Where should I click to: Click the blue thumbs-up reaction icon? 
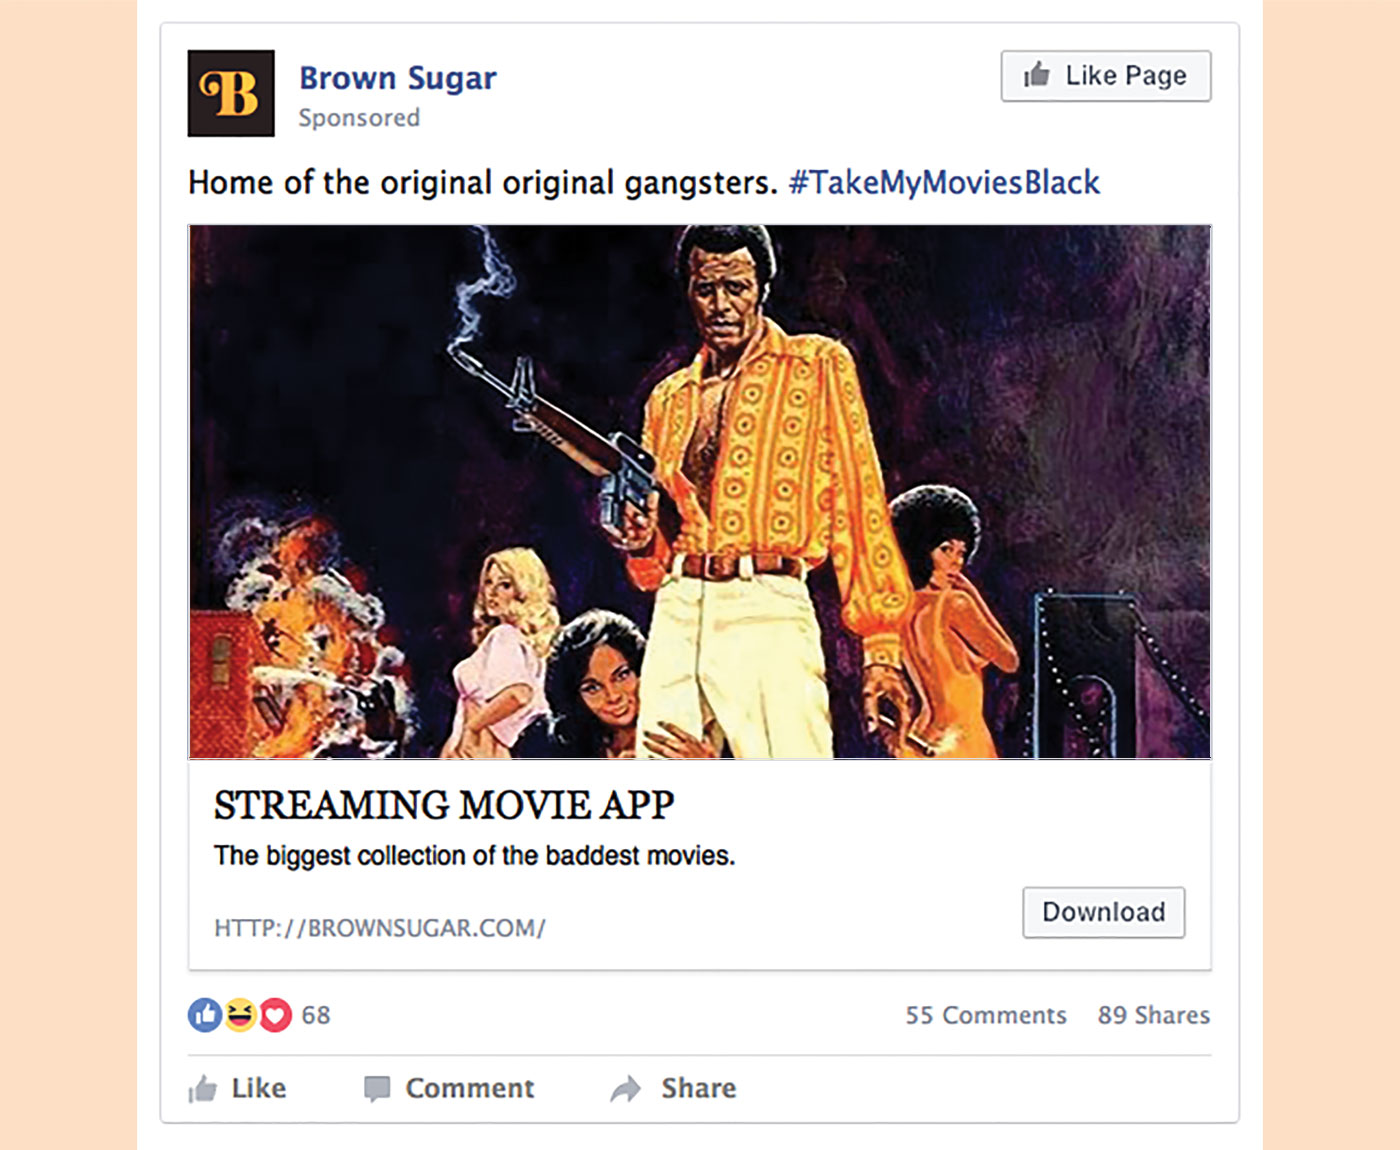point(205,1015)
